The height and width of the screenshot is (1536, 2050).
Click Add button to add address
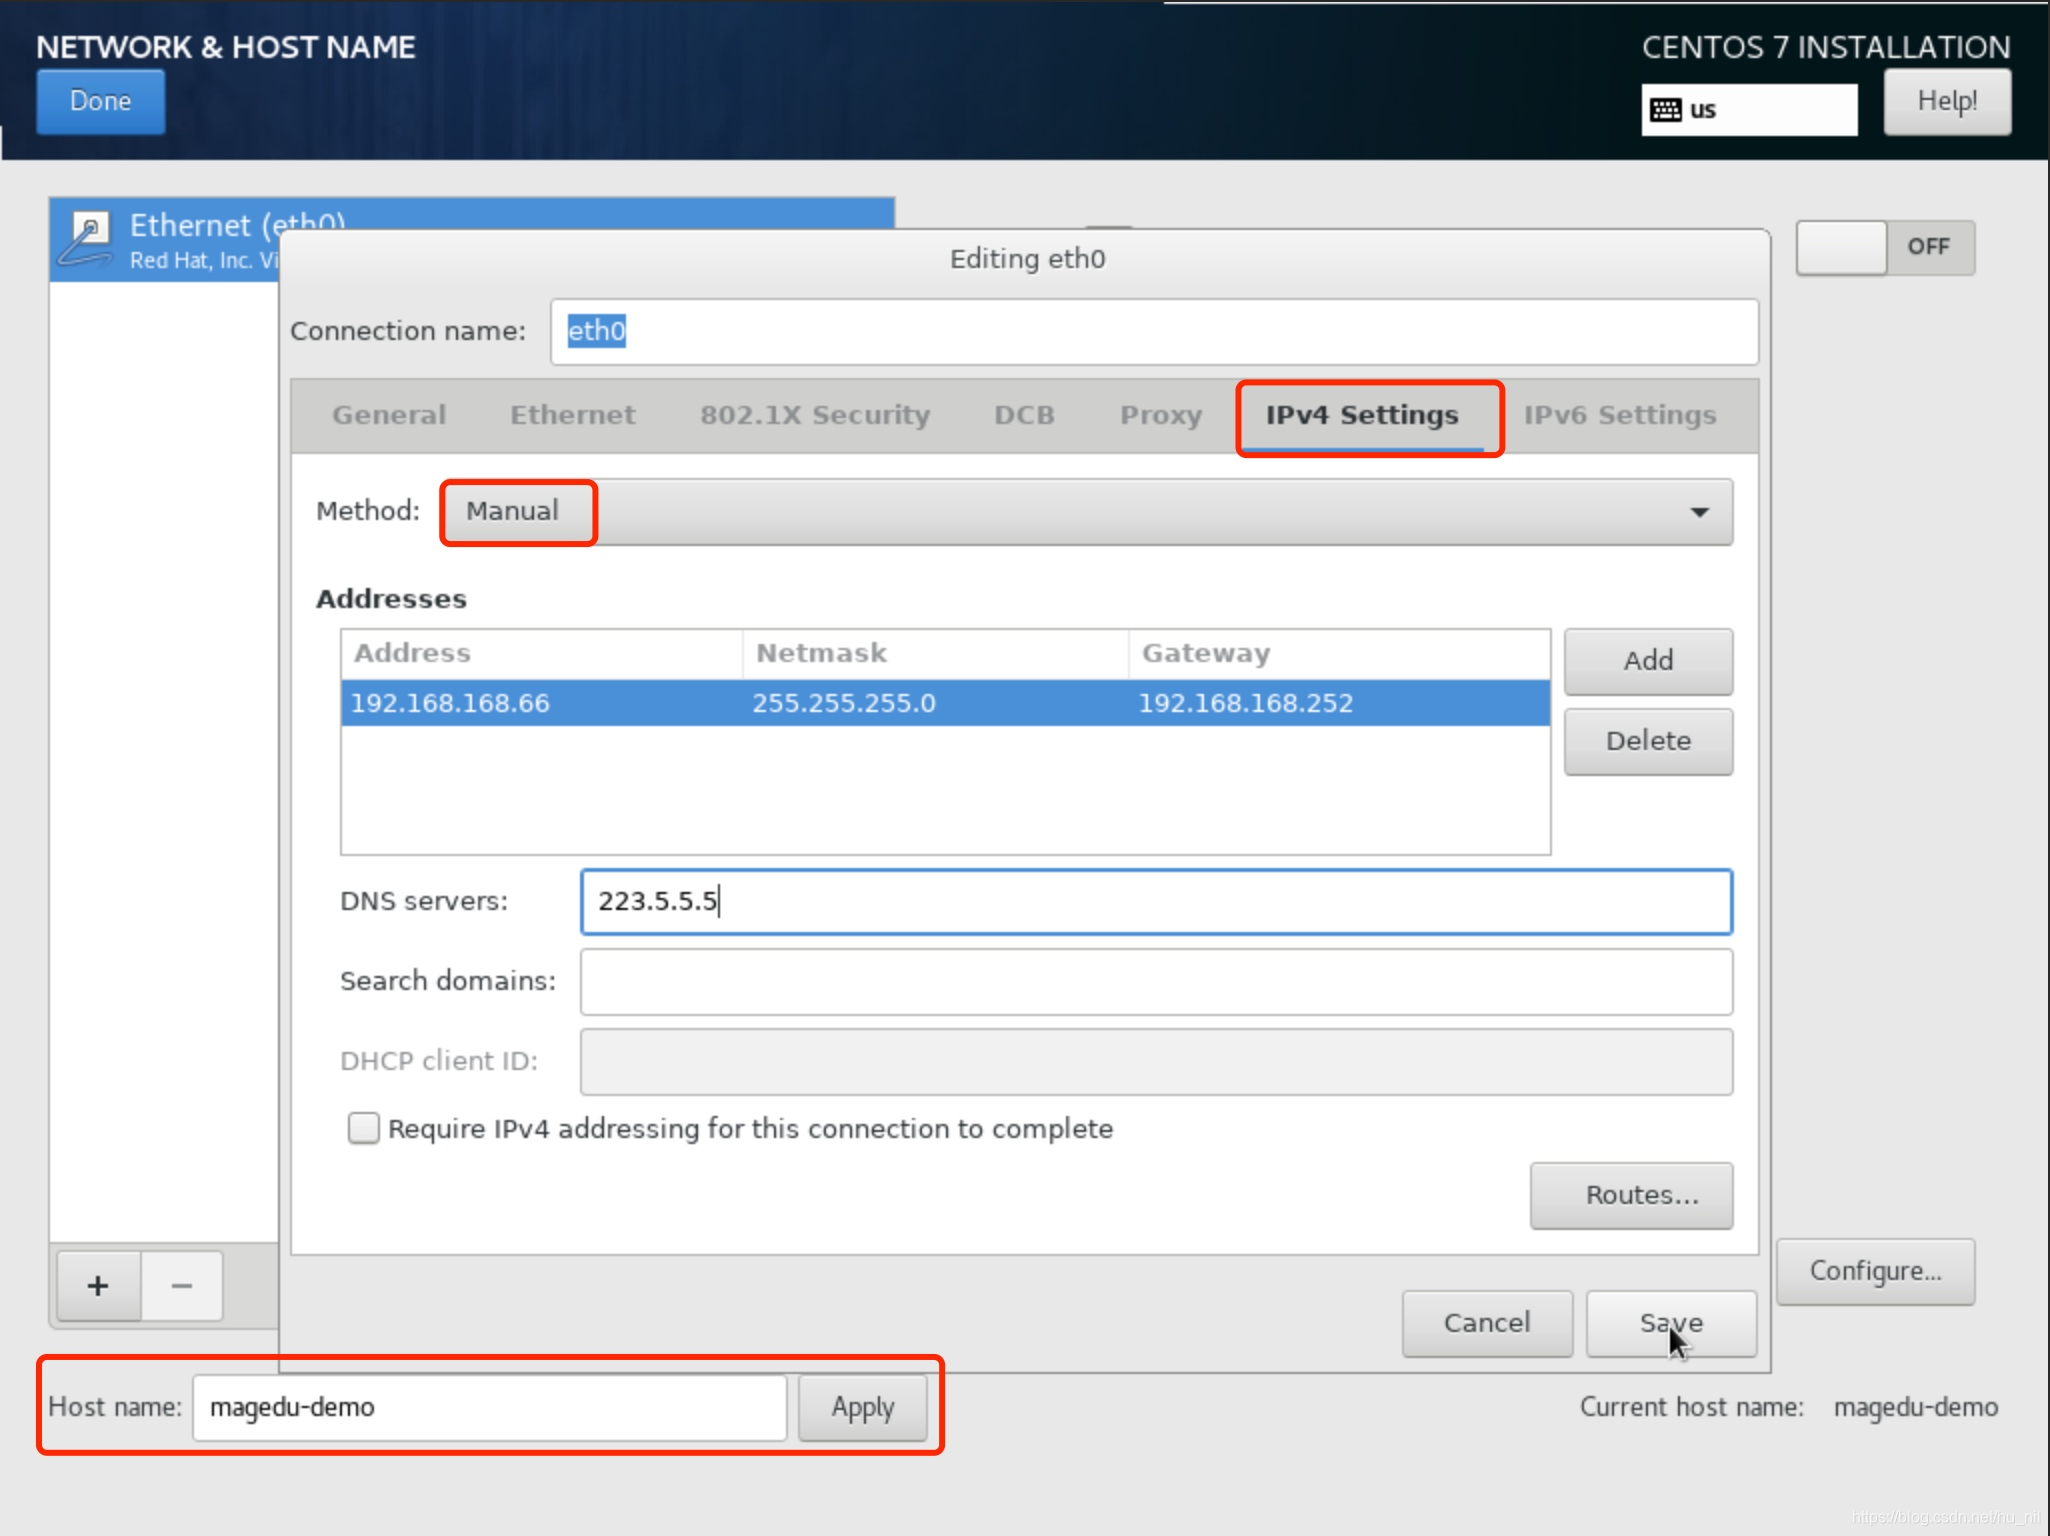pyautogui.click(x=1648, y=658)
